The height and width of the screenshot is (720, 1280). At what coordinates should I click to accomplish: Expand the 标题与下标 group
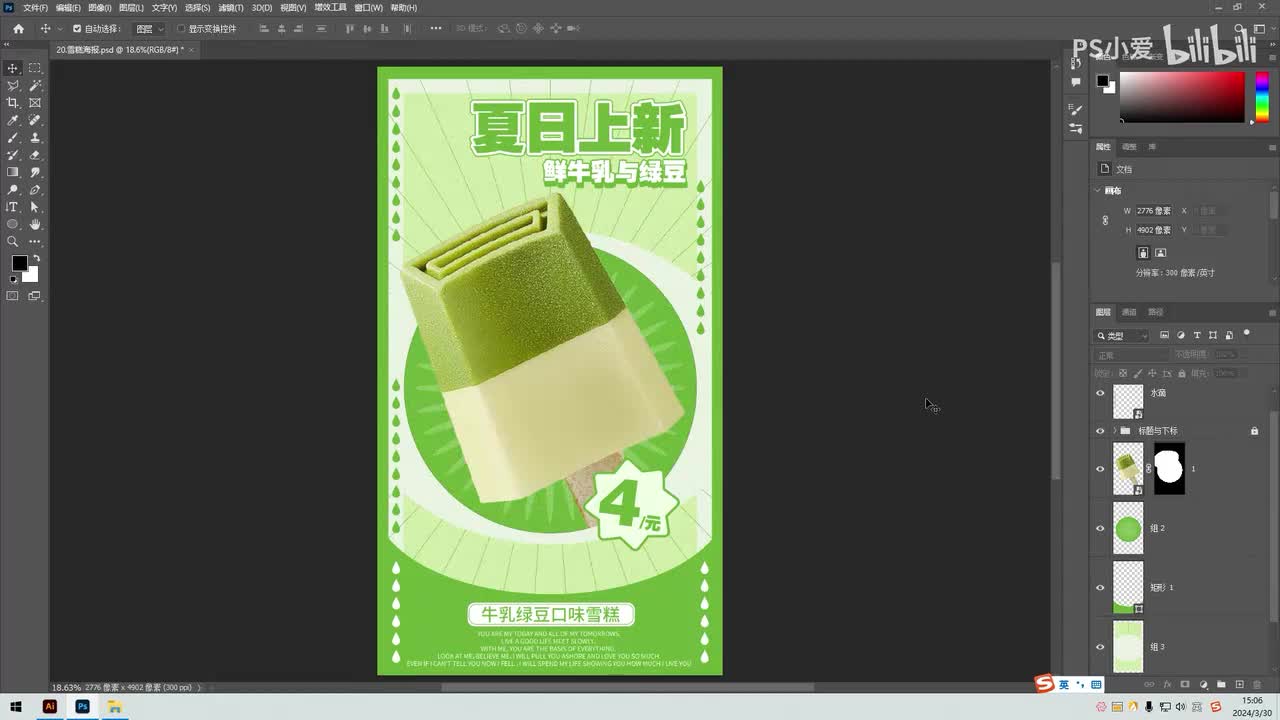click(1115, 431)
